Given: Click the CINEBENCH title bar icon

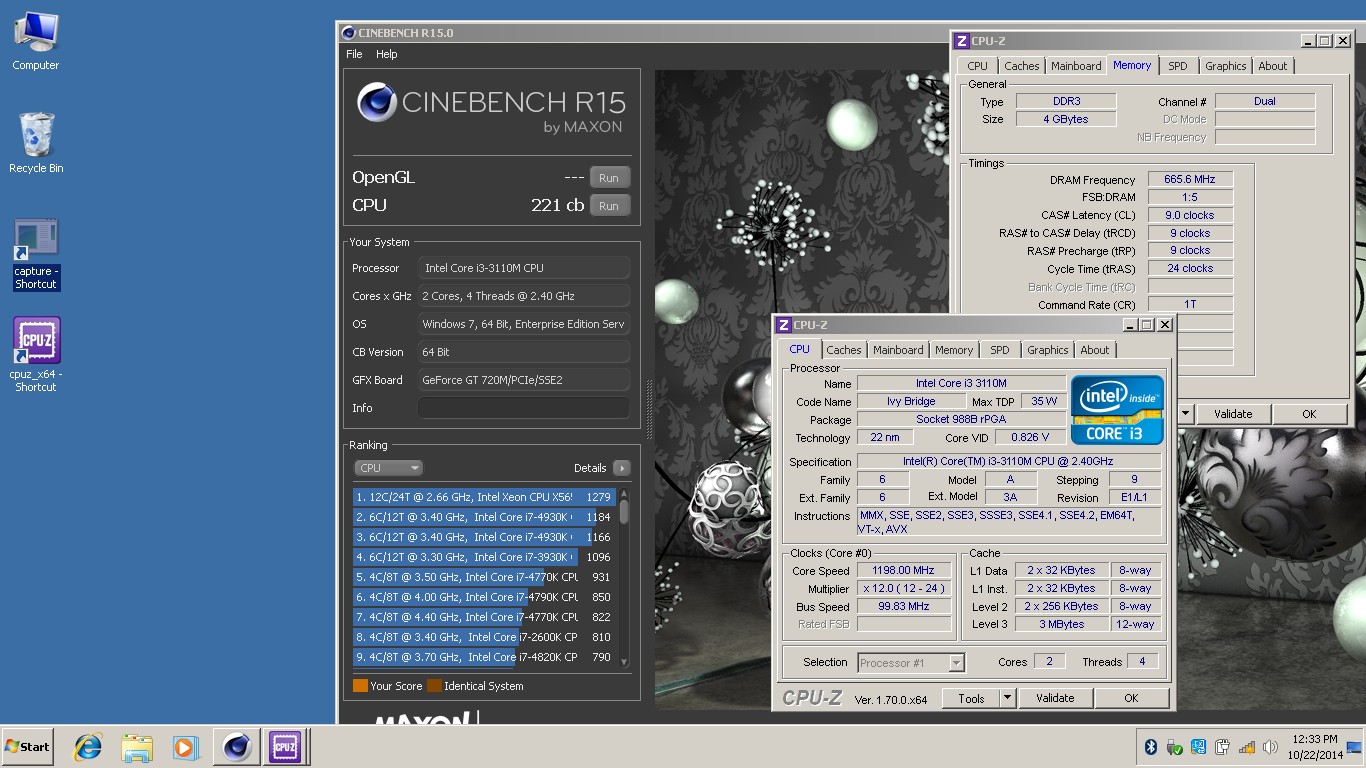Looking at the screenshot, I should [x=348, y=33].
